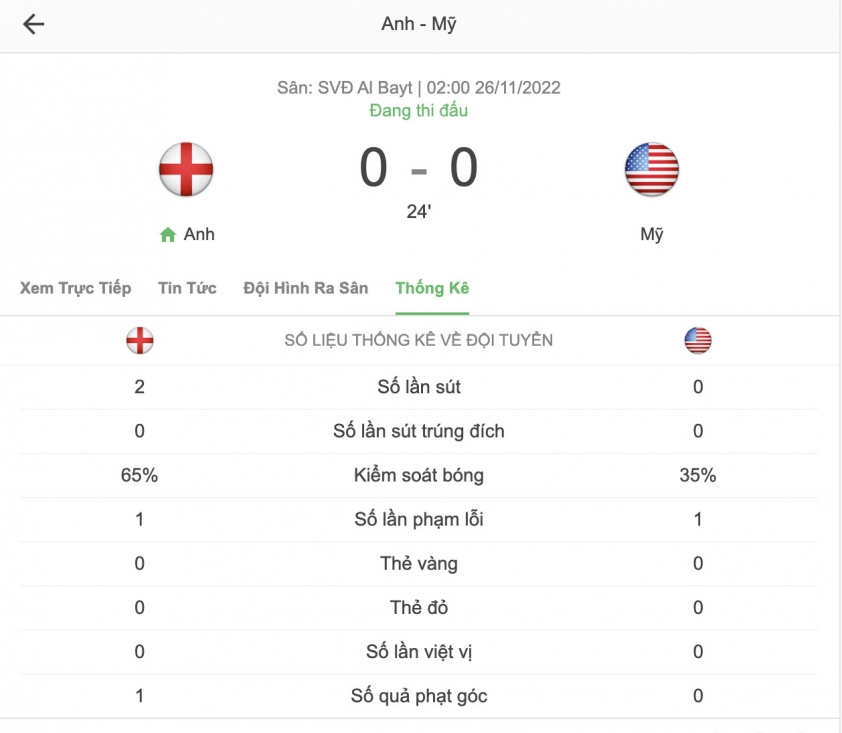Click the Anh team name

[199, 234]
